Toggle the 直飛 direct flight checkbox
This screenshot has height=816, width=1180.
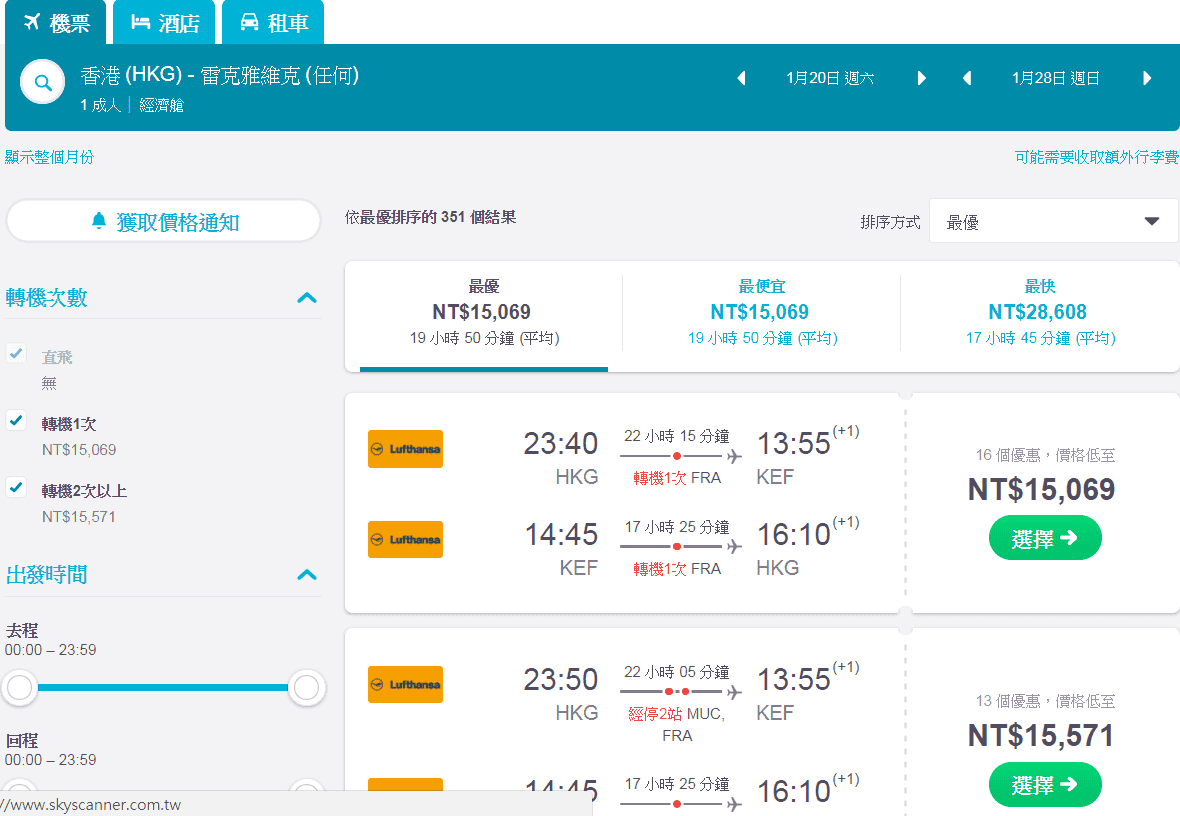[16, 353]
